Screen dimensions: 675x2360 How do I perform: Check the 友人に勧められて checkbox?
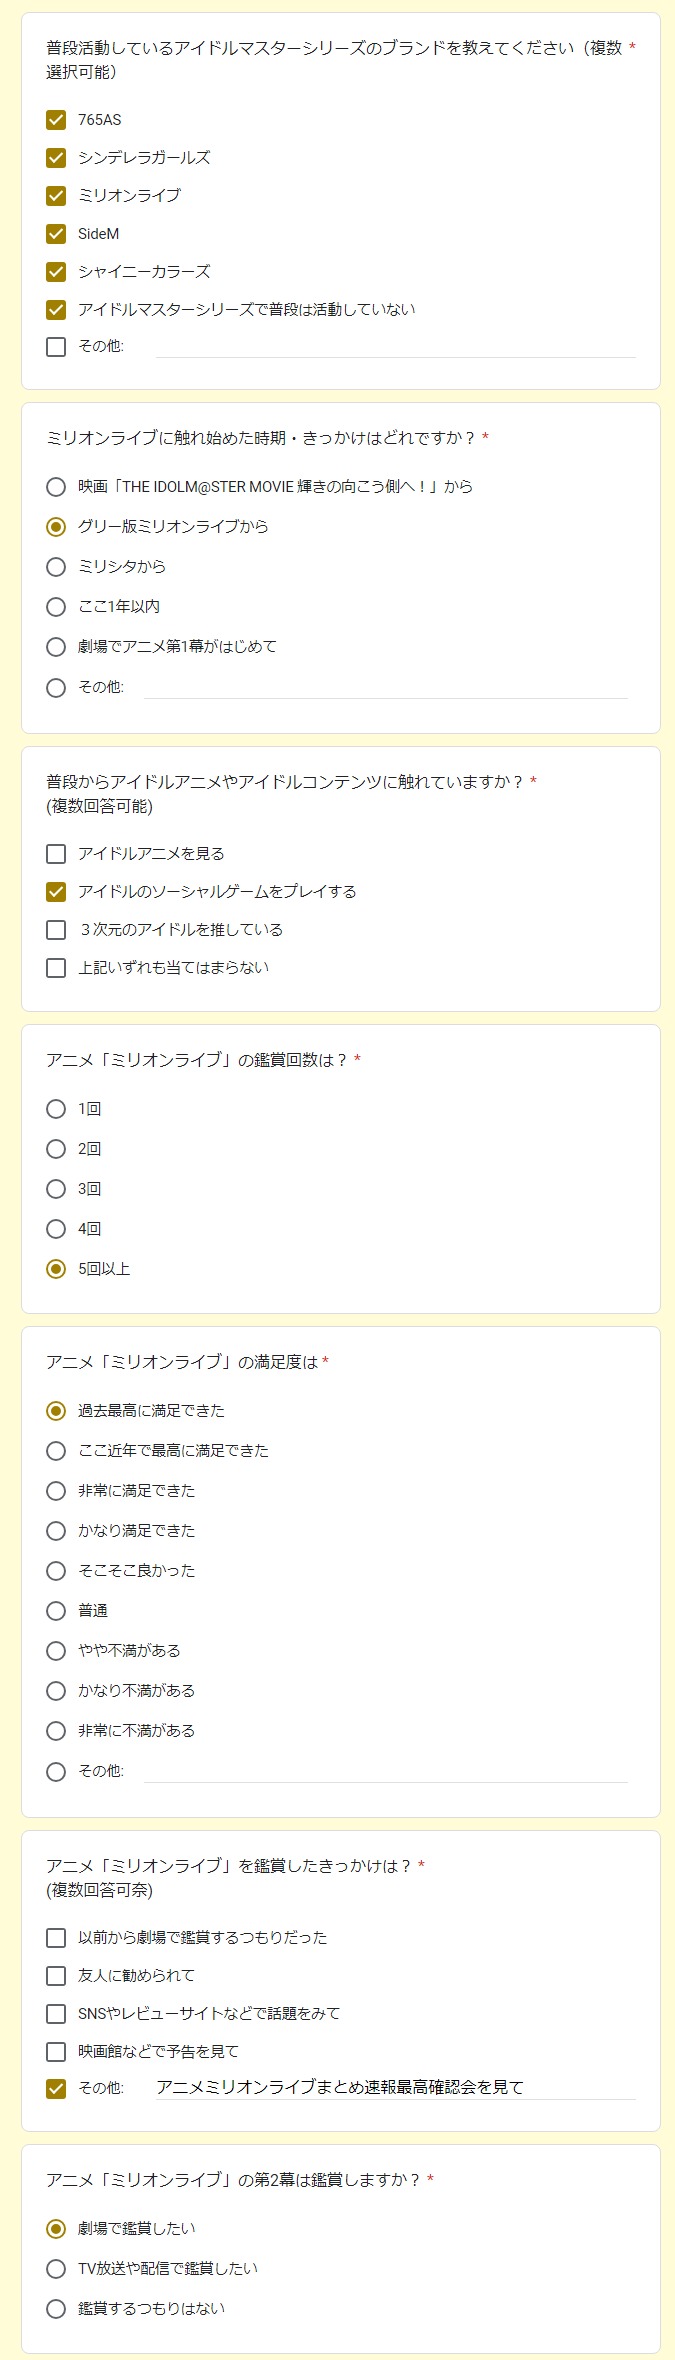[56, 1976]
